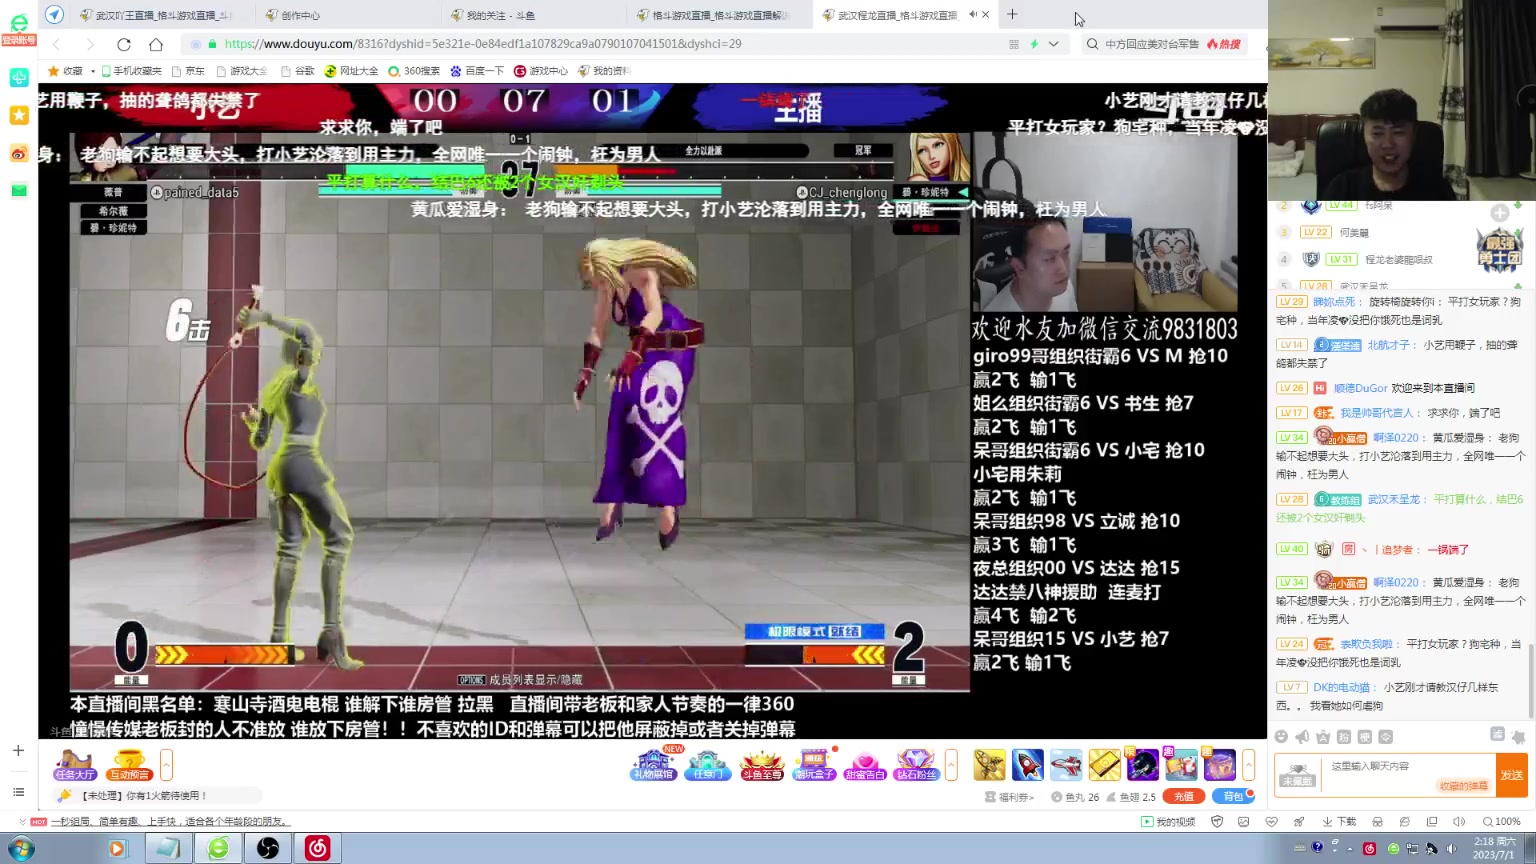1536x864 pixels.
Task: Open 网址大全 bookmark
Action: point(351,71)
